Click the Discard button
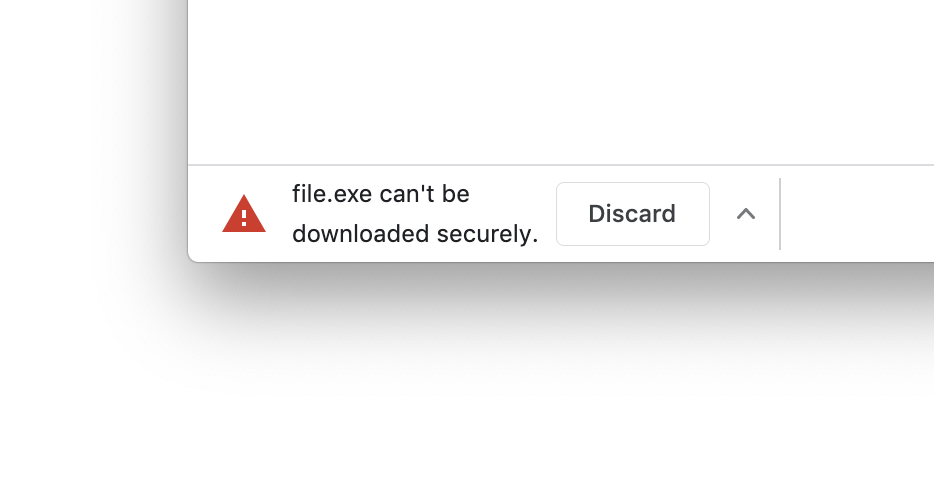The image size is (934, 478). point(632,214)
